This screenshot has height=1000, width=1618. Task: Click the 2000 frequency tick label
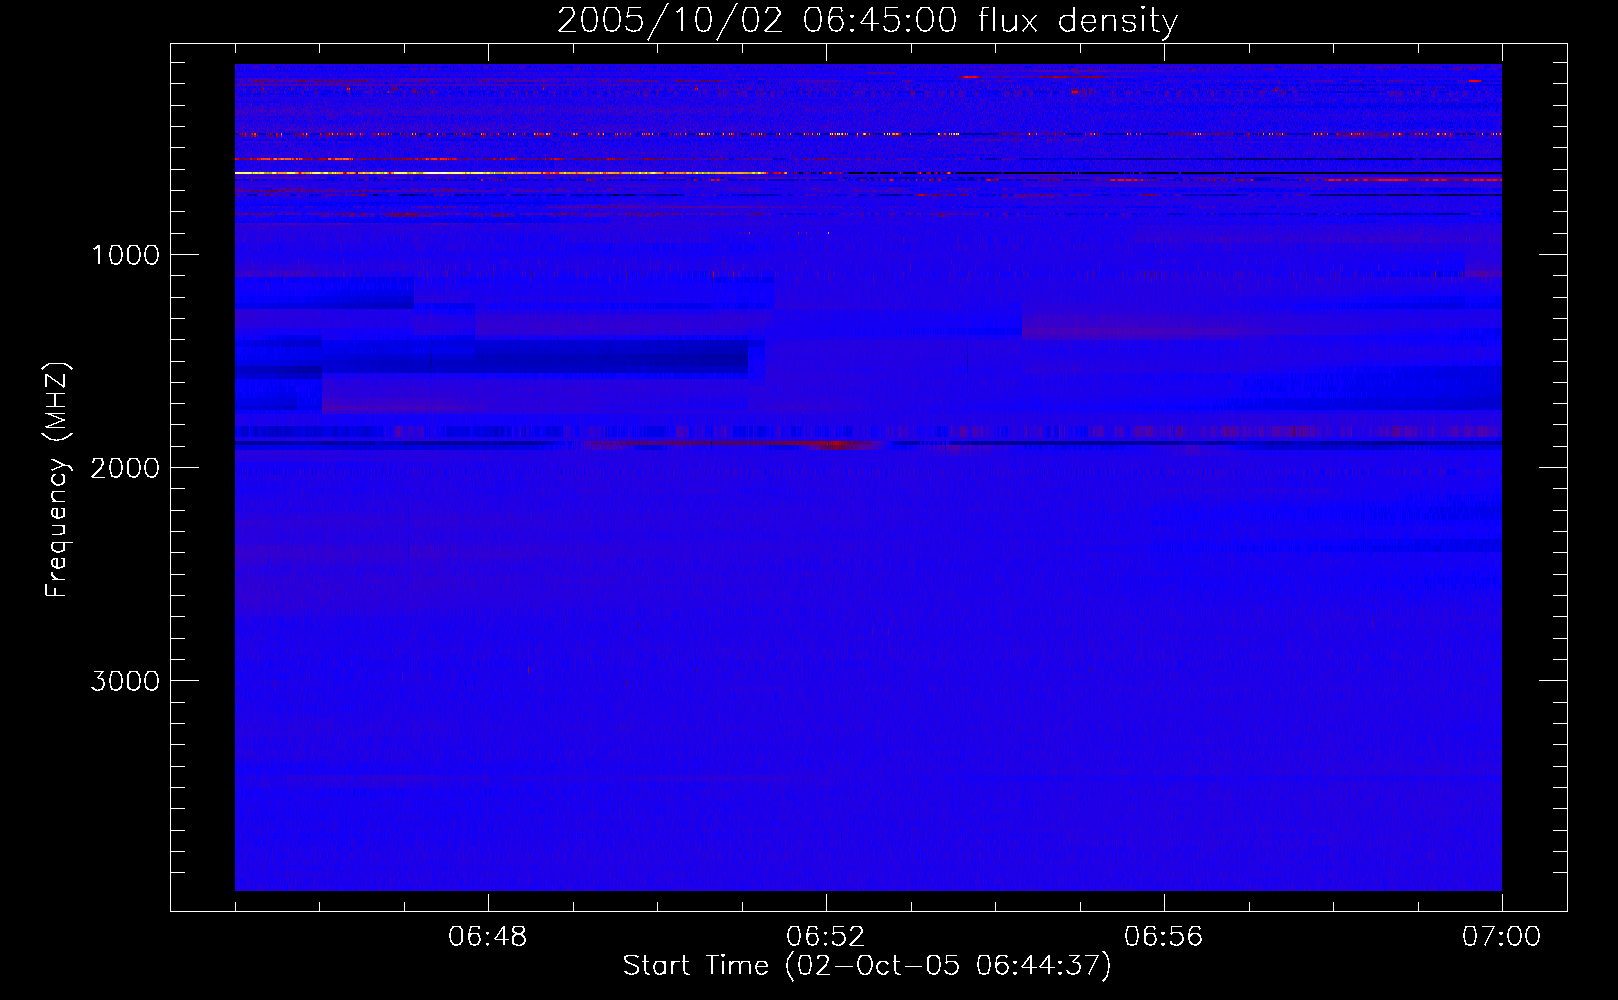(x=125, y=468)
